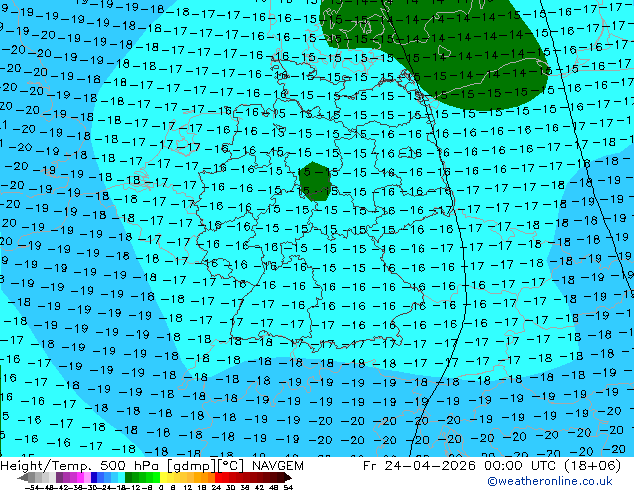Select the bright red swatch above legend value 24
Viewport: 634px width, 490px height.
[x=218, y=477]
